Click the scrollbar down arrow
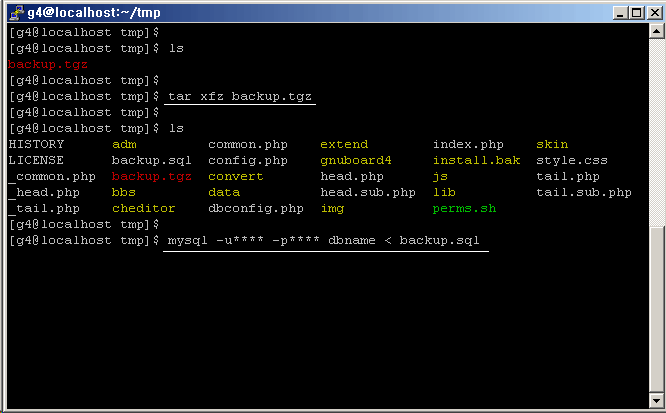The image size is (666, 413). 657,400
